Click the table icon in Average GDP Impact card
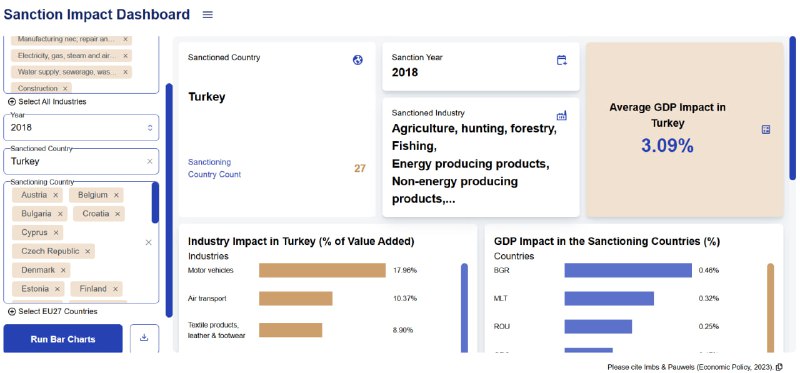Screen dimensions: 800x373 click(x=766, y=129)
